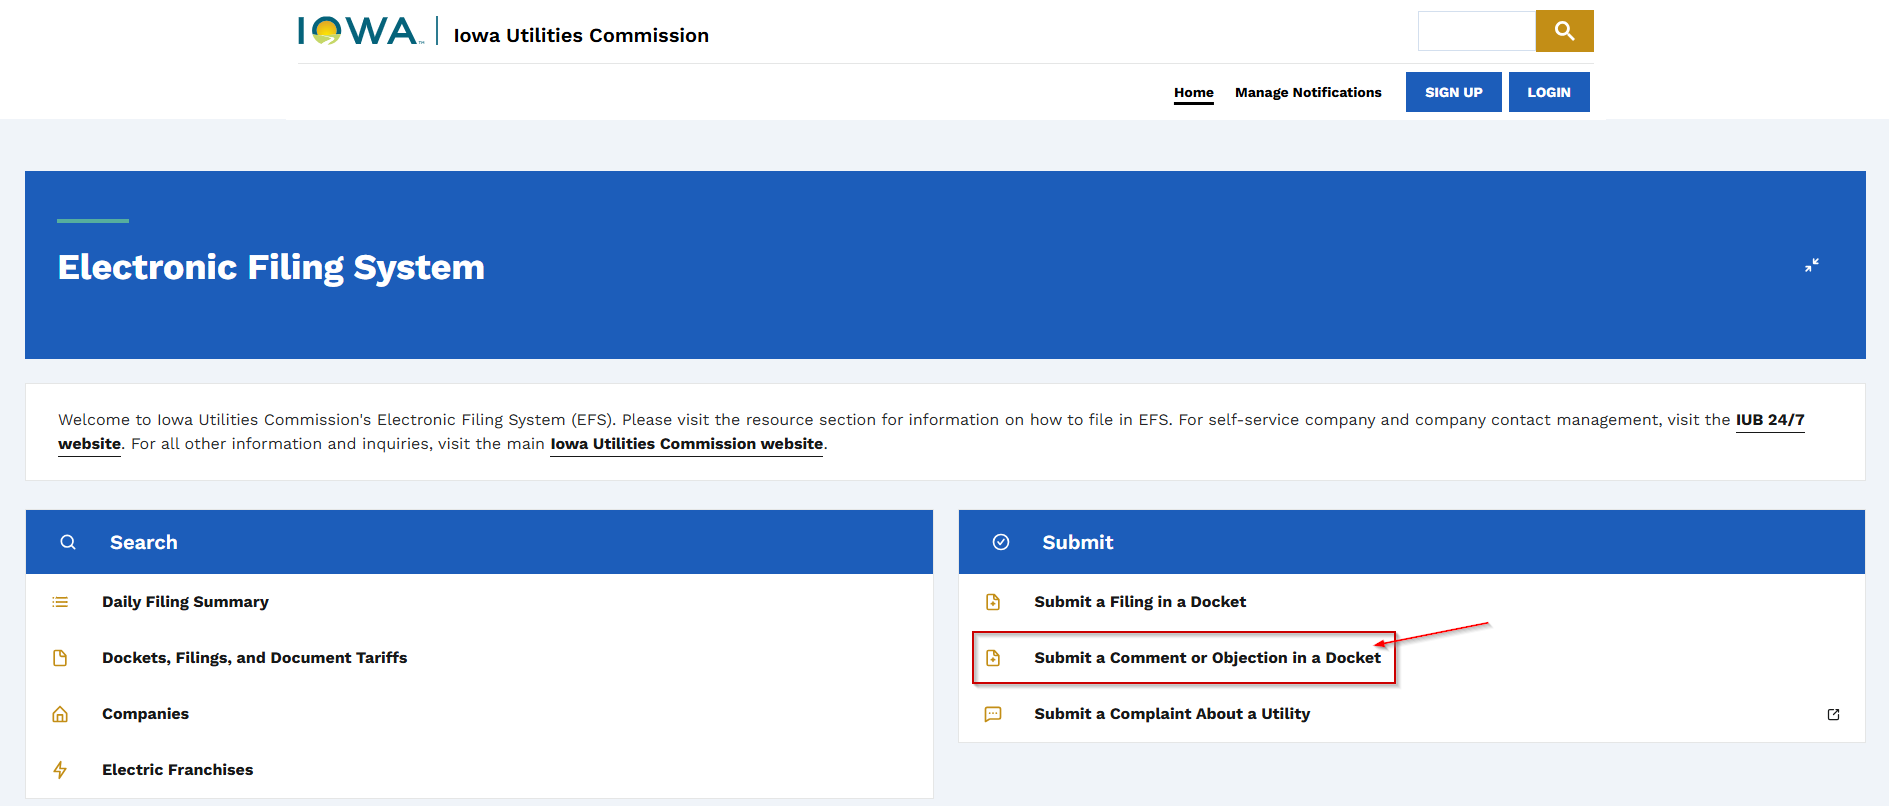Open Manage Notifications
1889x806 pixels.
tap(1308, 92)
